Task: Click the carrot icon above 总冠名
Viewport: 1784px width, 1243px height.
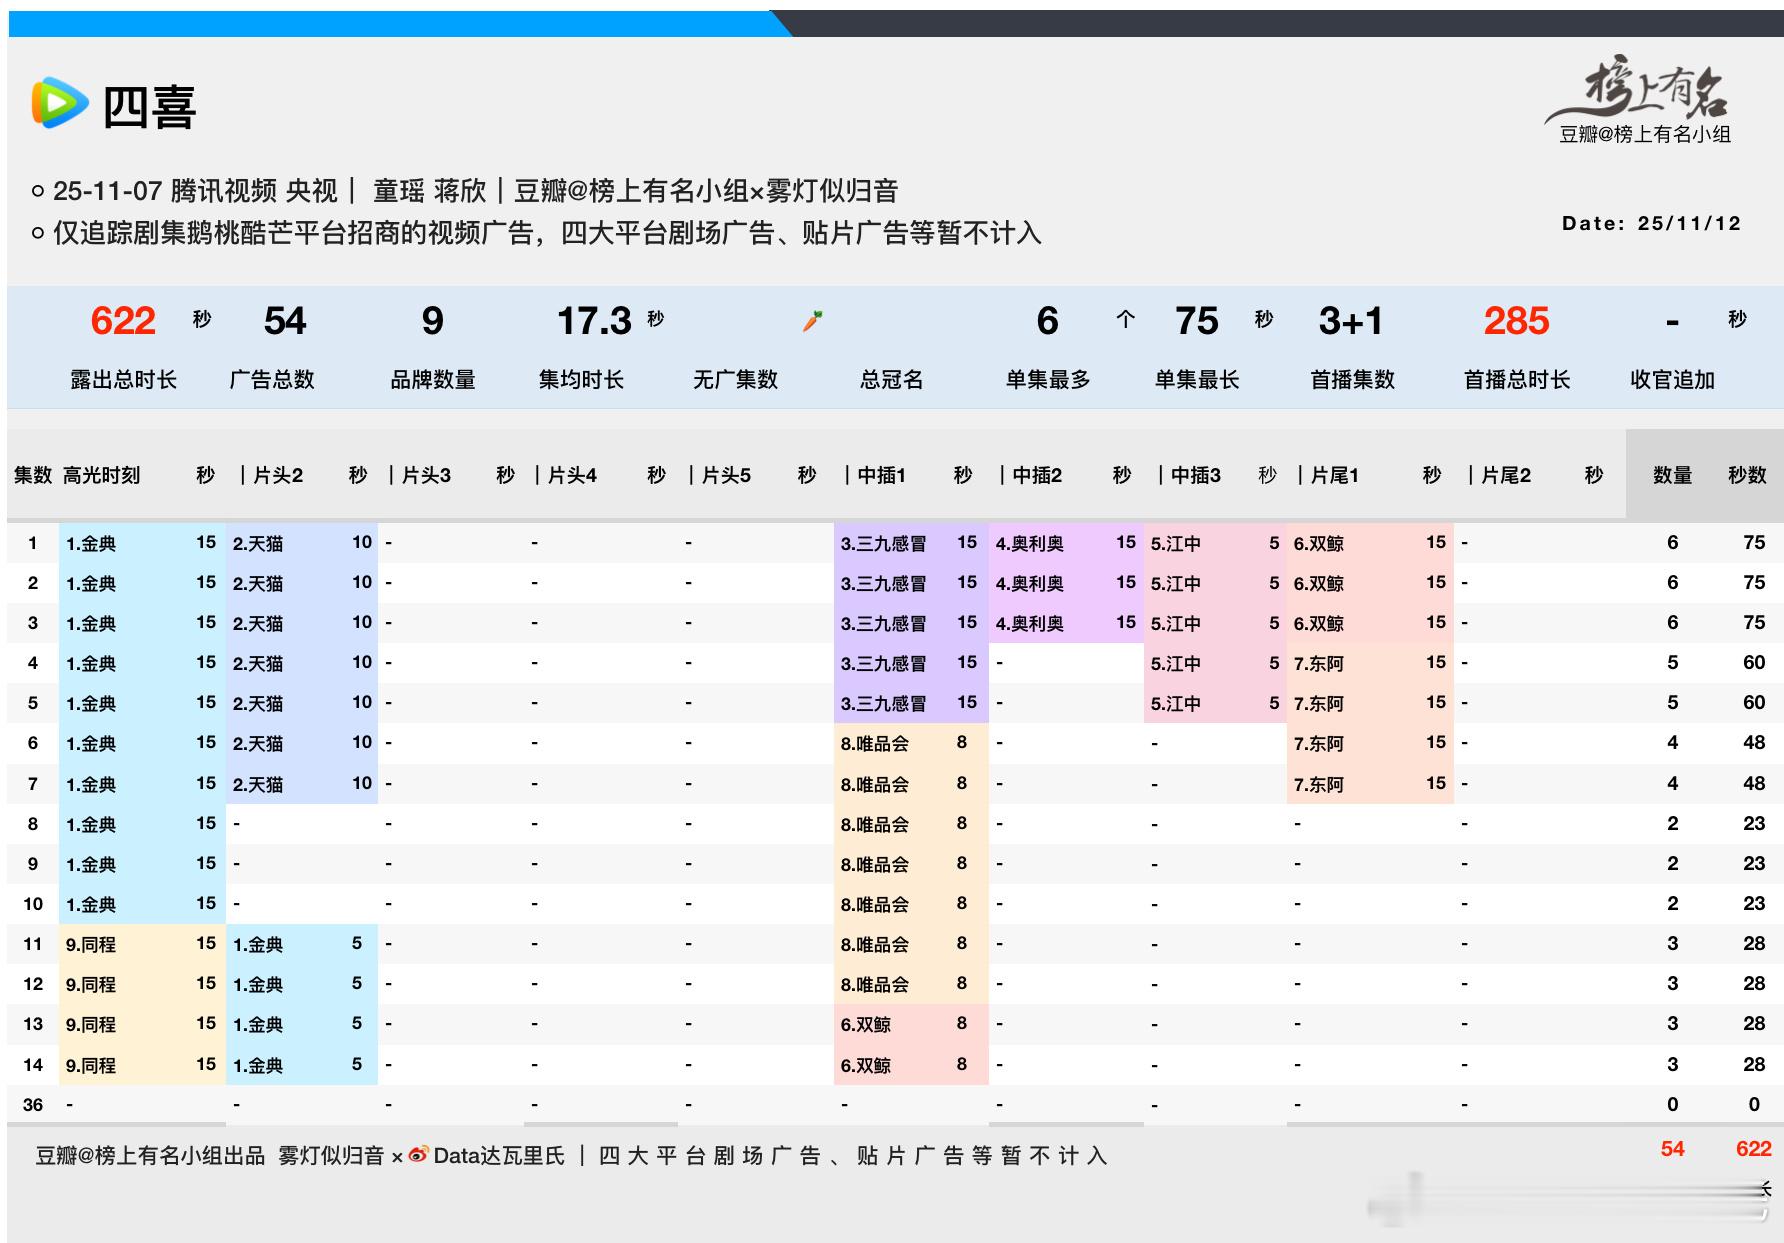Action: (812, 321)
